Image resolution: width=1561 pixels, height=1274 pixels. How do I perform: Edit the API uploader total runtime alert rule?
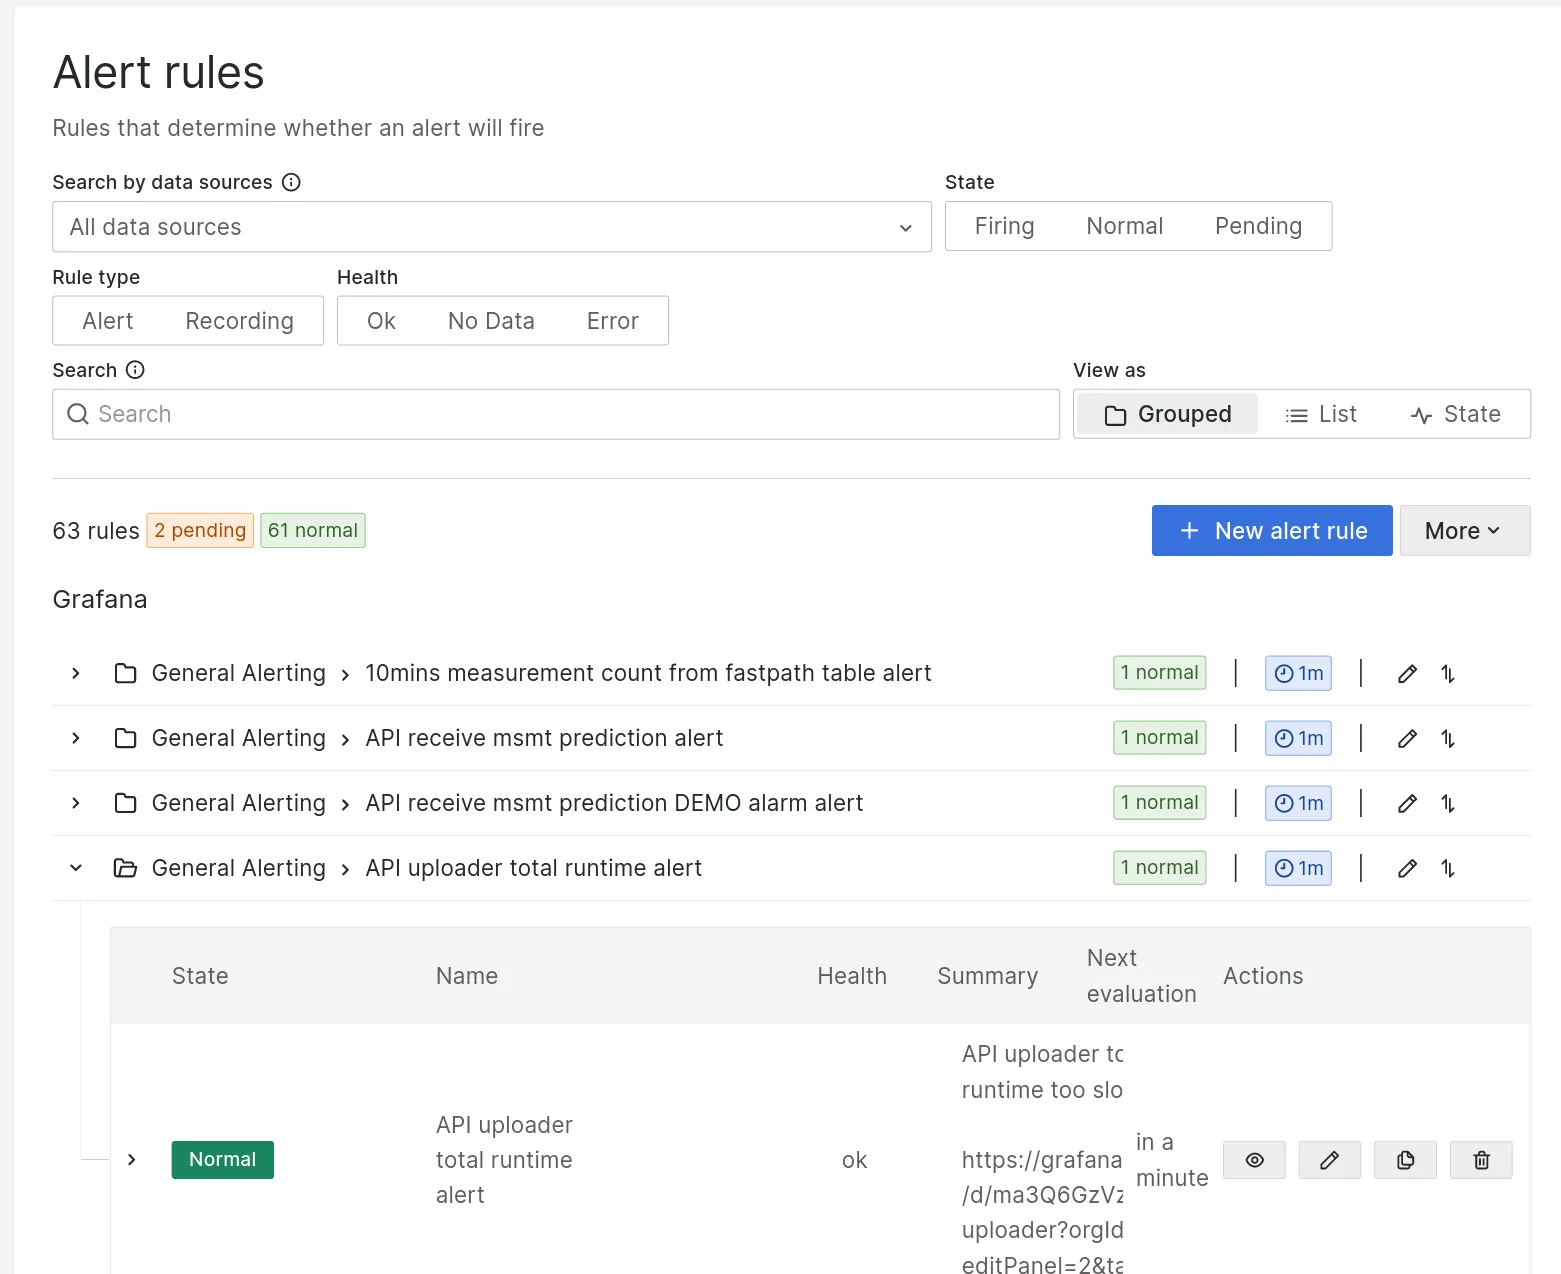coord(1330,1160)
